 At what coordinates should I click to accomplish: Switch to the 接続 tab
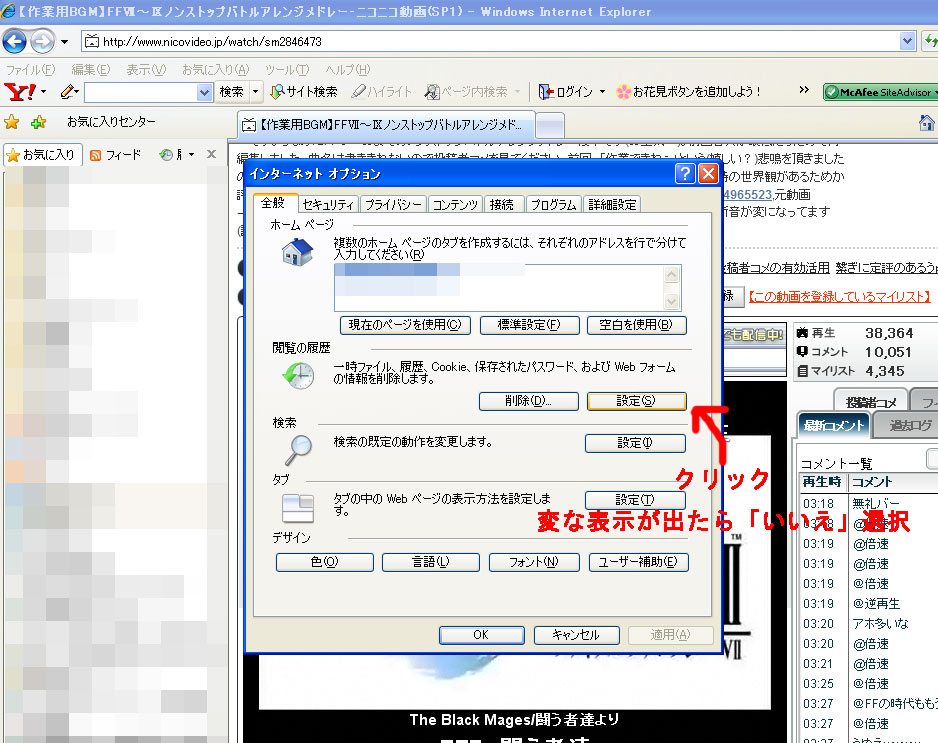pos(502,205)
